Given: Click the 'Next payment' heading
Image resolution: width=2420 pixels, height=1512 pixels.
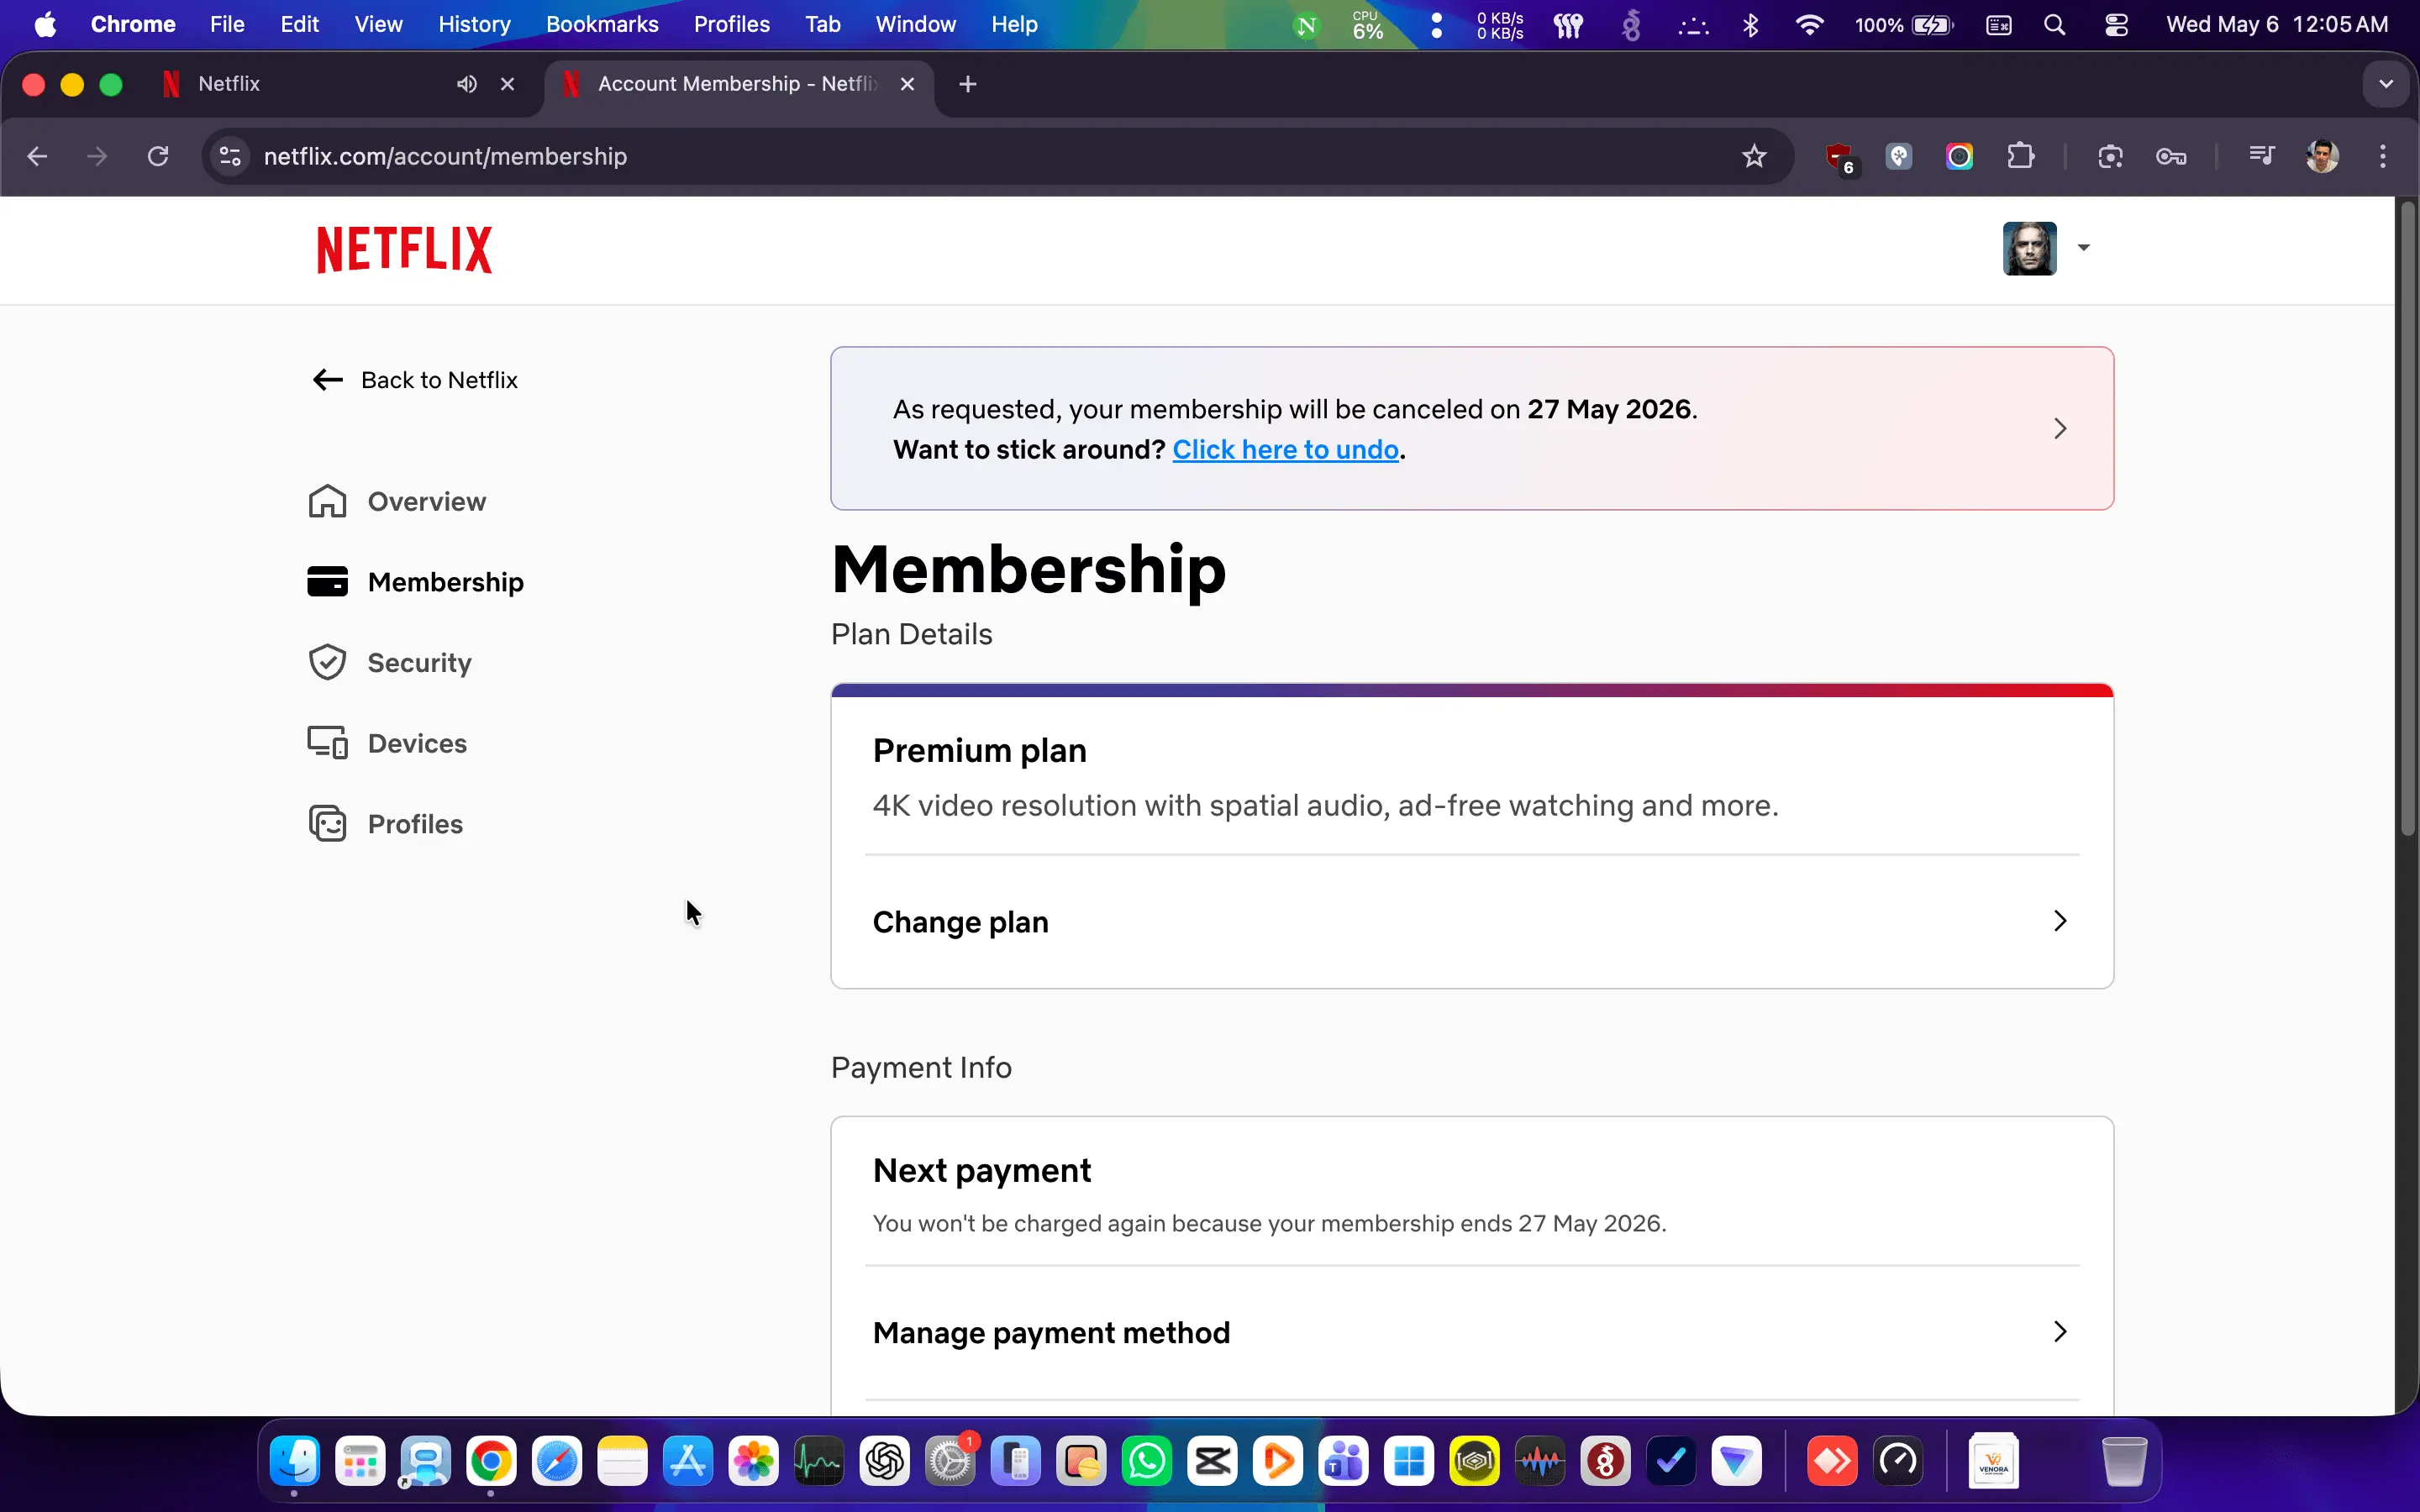Looking at the screenshot, I should coord(981,1170).
